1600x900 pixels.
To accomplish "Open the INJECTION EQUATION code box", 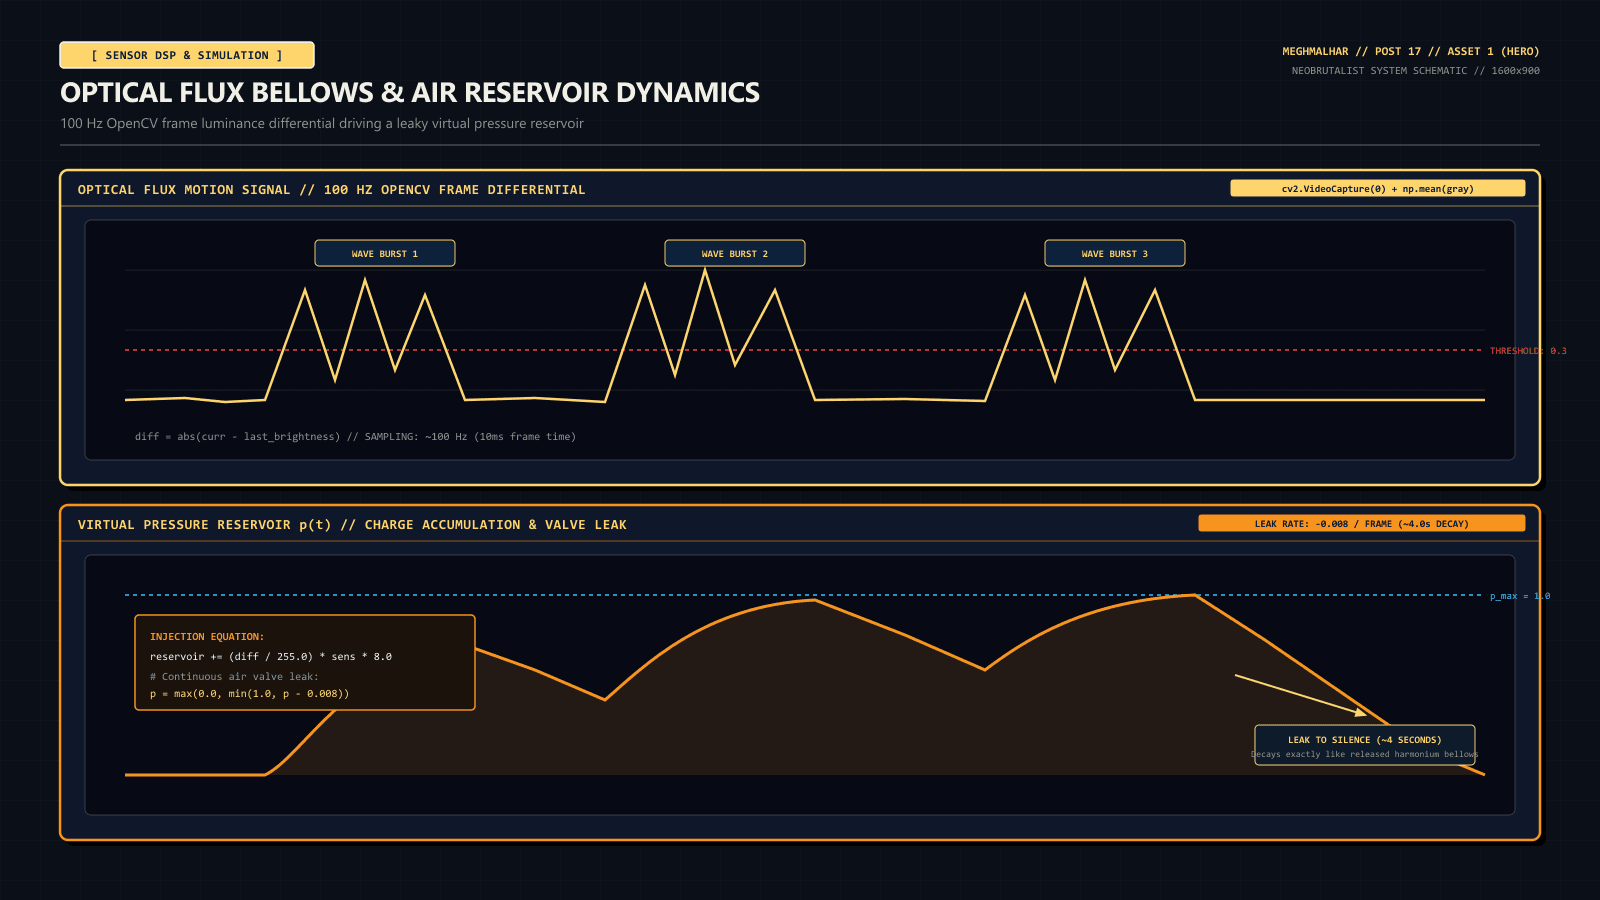I will coord(305,662).
